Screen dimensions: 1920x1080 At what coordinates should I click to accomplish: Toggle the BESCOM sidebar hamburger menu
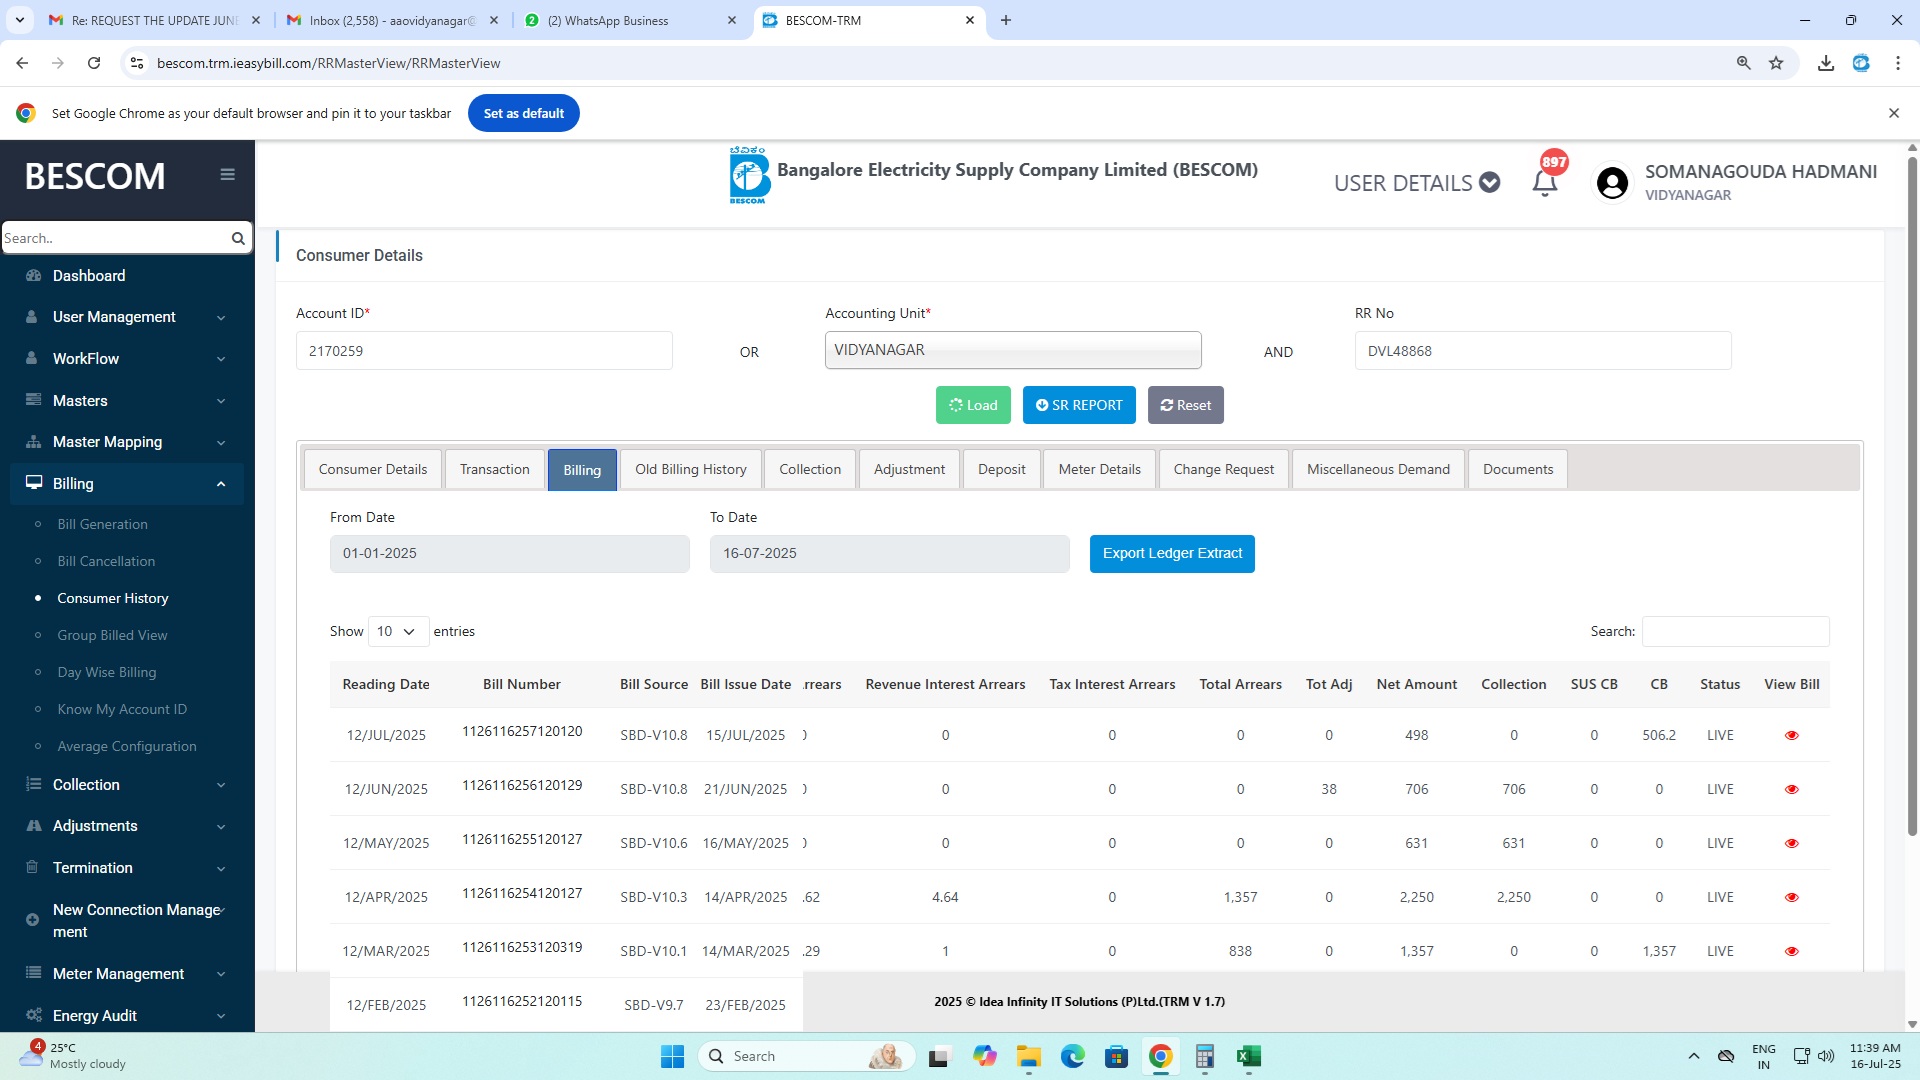[228, 174]
